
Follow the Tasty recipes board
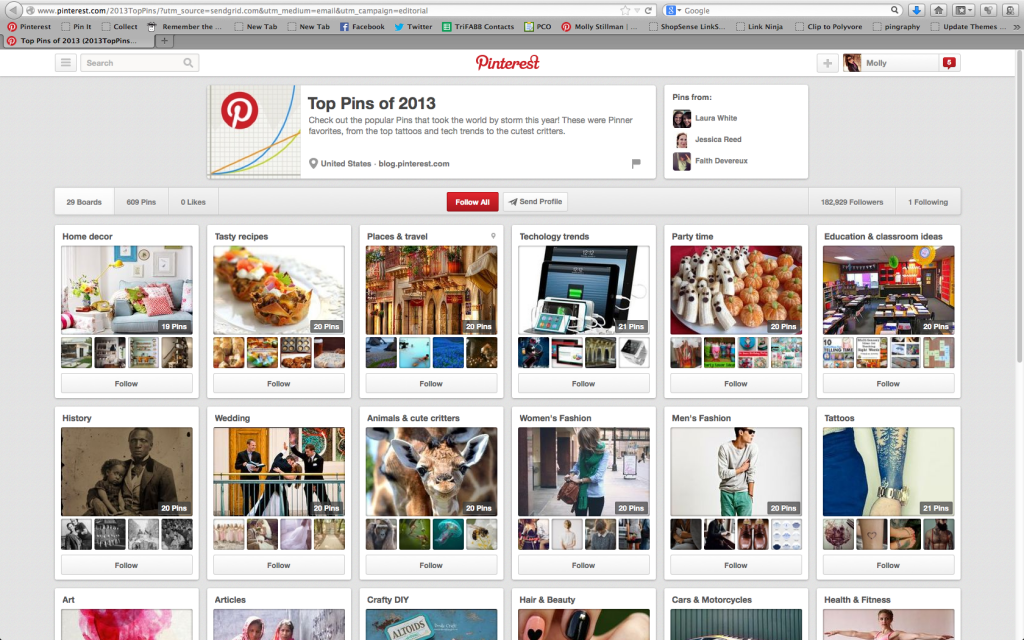click(279, 383)
